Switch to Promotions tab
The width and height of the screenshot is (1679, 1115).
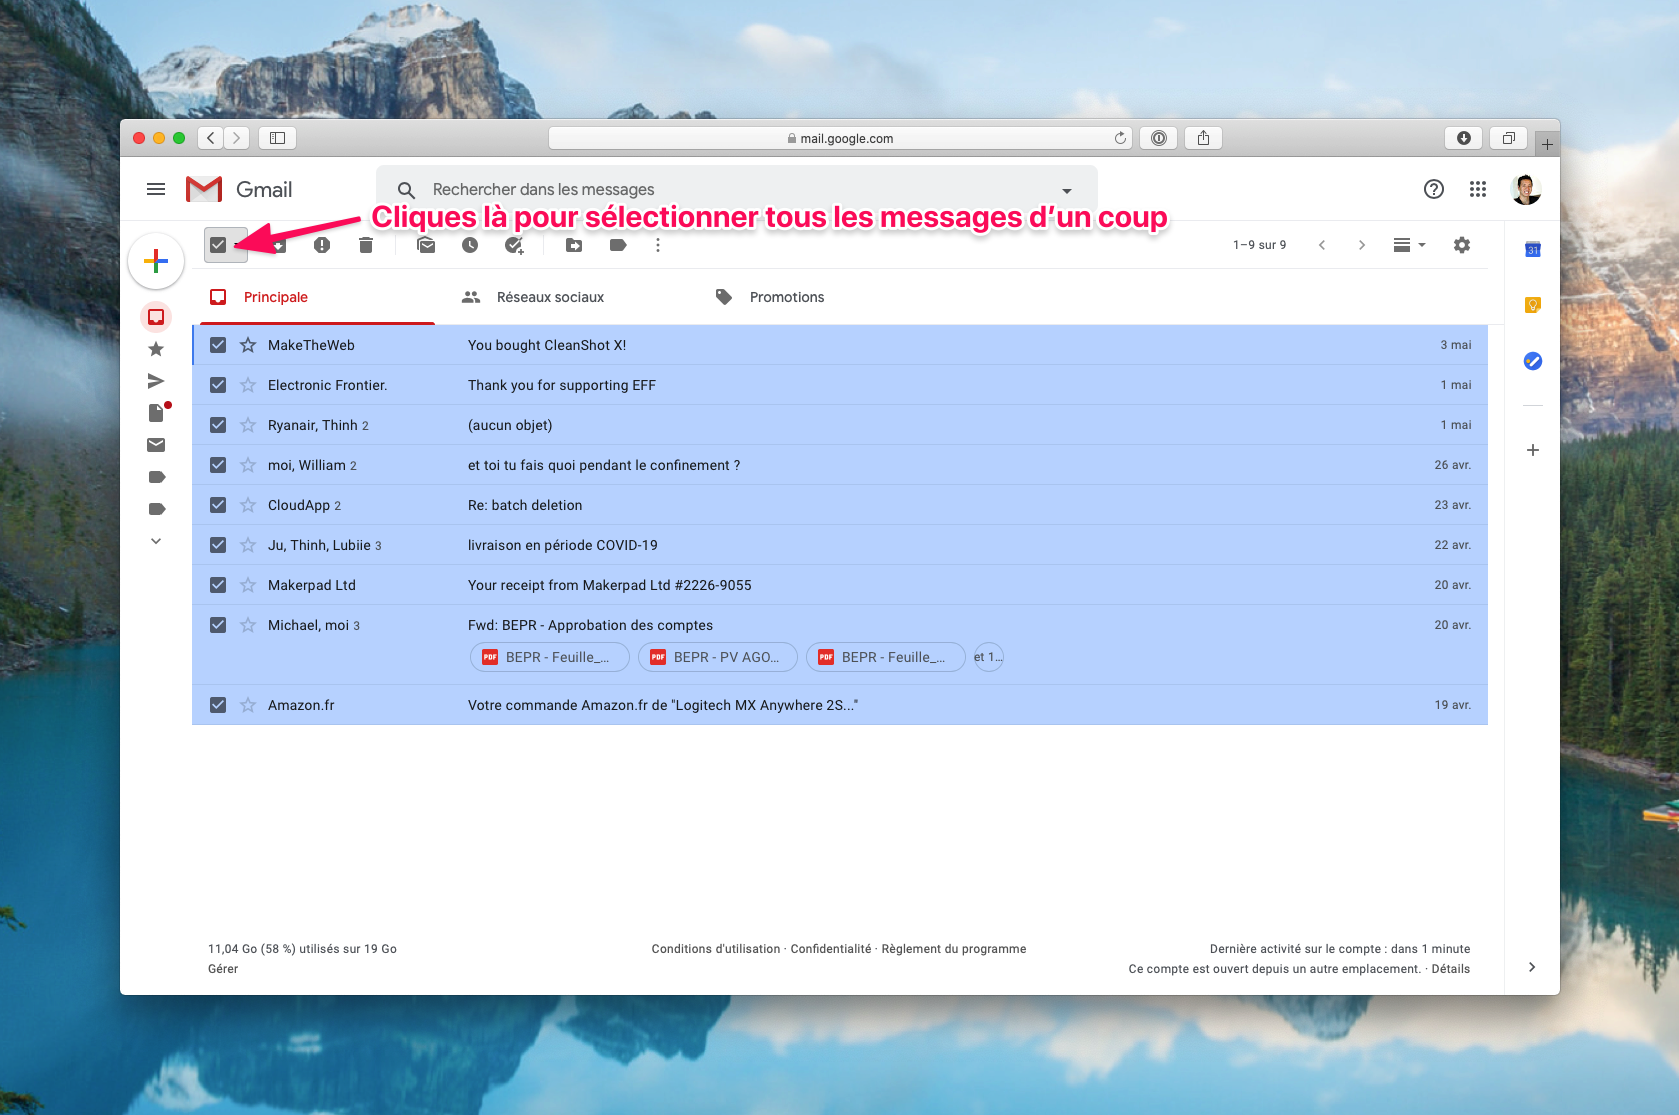(787, 297)
